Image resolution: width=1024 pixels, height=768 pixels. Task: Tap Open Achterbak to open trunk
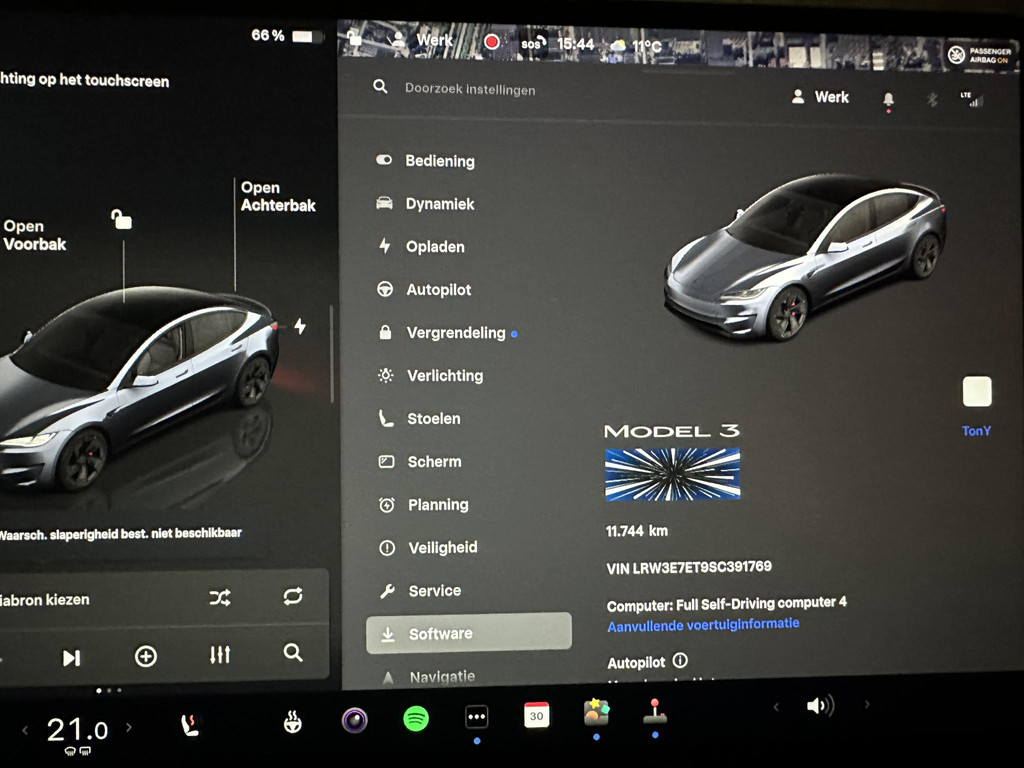tap(277, 196)
